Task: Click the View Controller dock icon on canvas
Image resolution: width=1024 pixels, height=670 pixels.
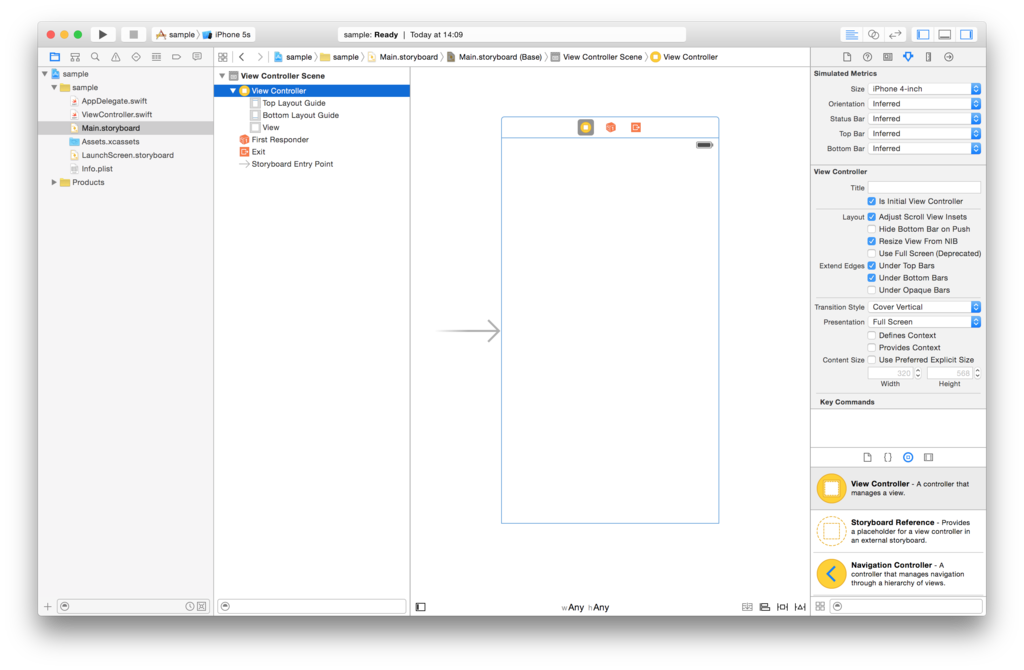Action: [586, 127]
